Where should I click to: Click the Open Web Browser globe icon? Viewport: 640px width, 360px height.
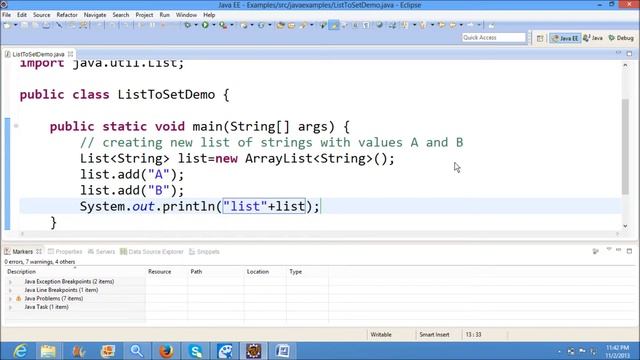379,25
